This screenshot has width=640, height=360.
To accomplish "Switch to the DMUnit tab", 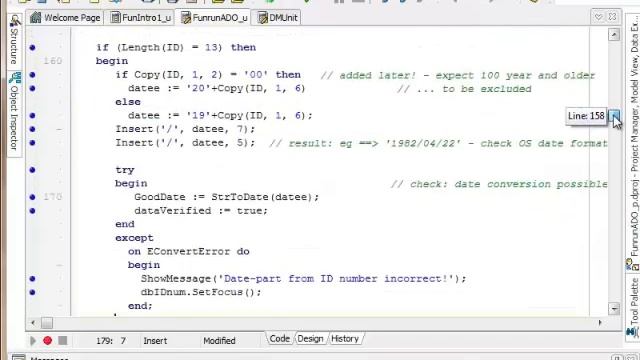I will click(x=279, y=18).
